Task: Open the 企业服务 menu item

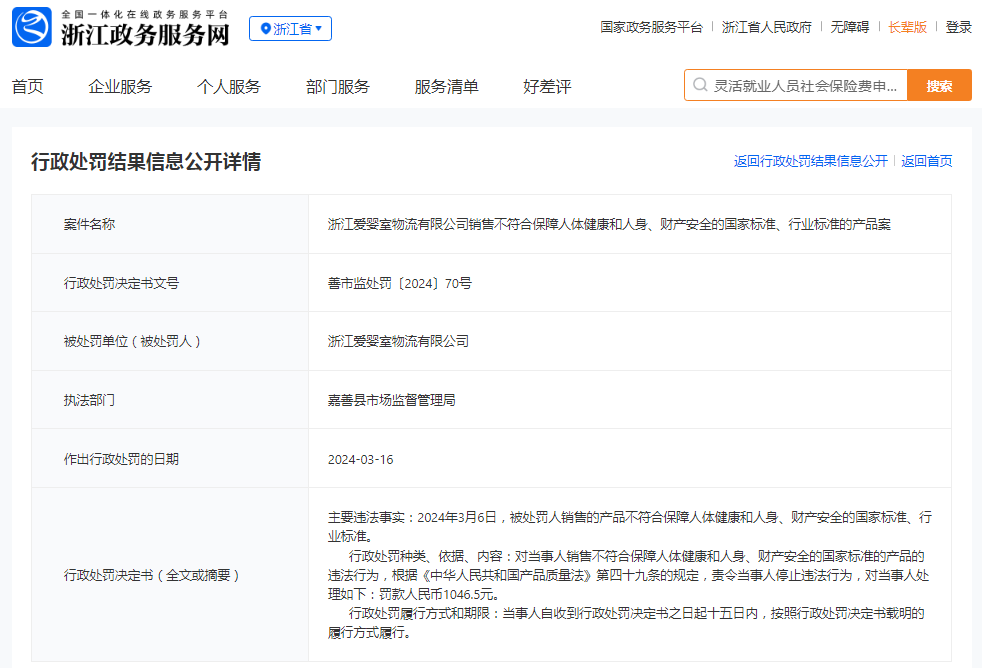Action: tap(120, 86)
